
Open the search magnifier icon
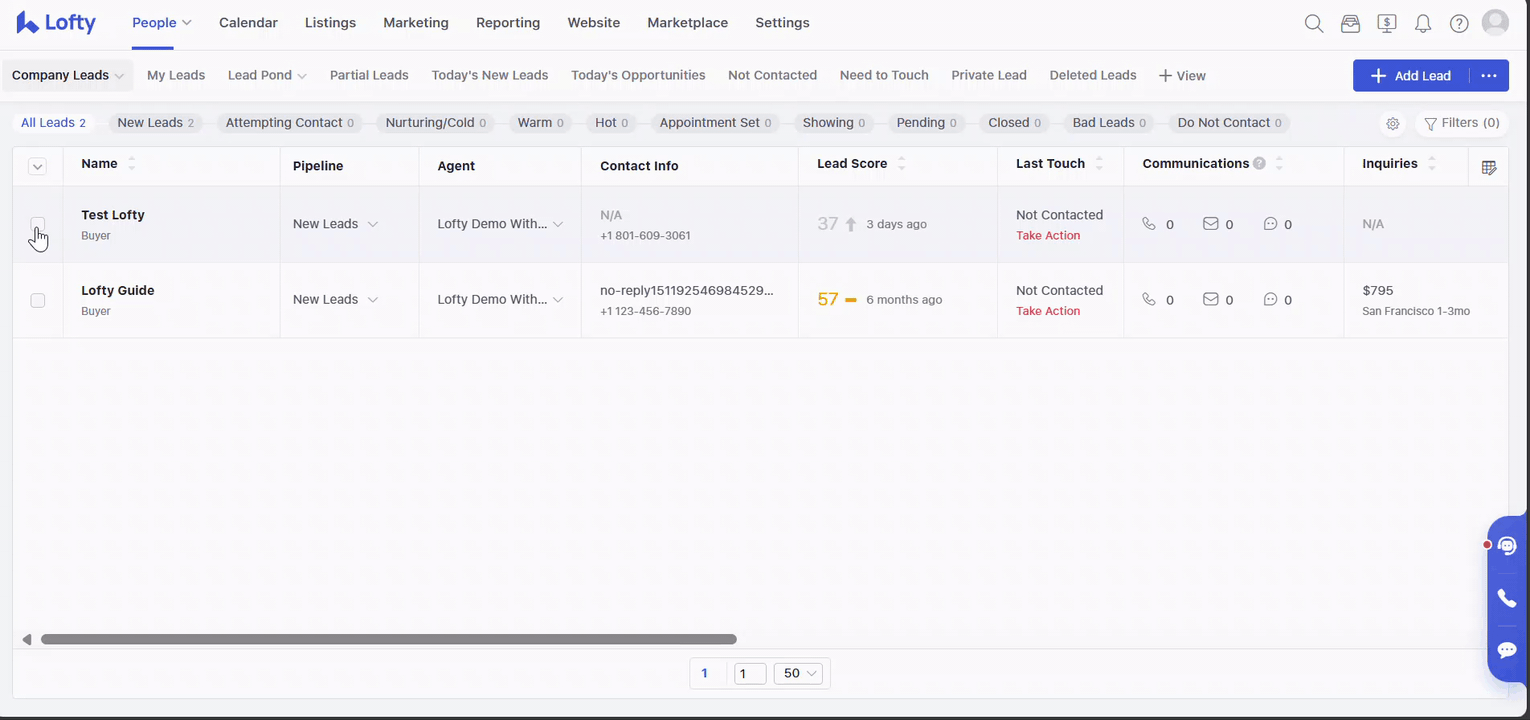point(1314,23)
